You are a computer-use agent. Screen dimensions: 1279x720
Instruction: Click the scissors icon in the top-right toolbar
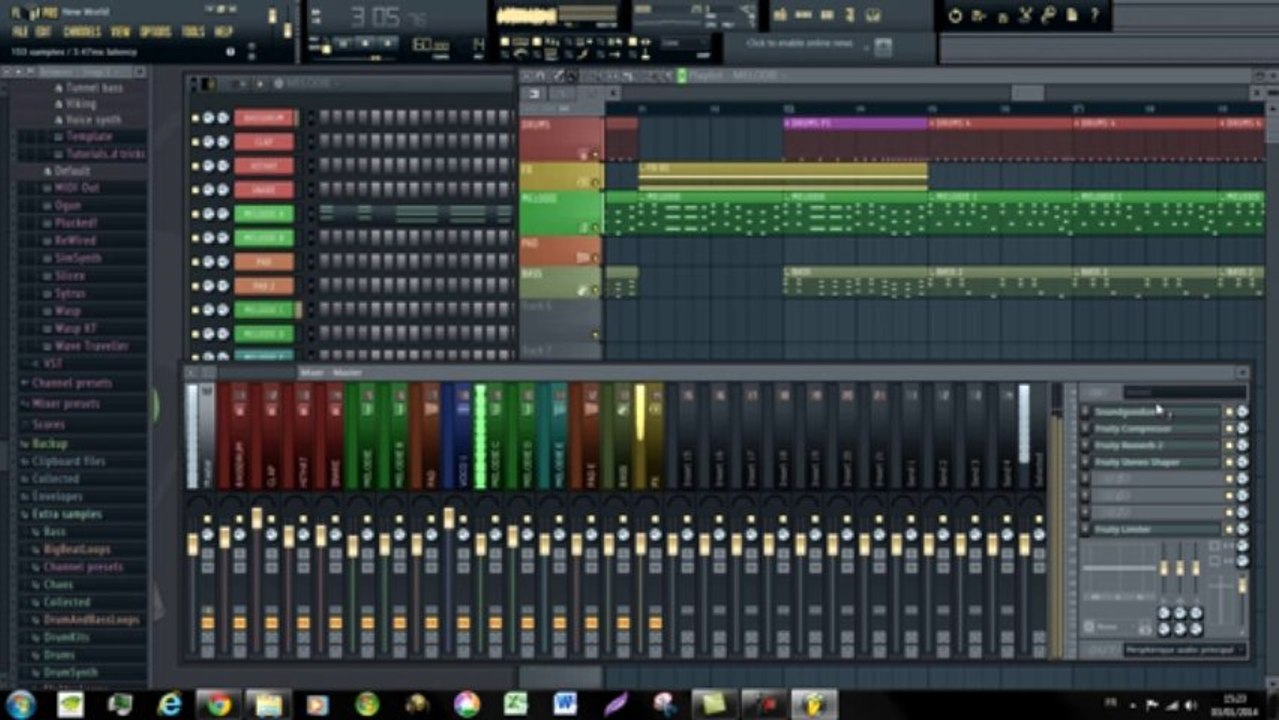(x=1026, y=15)
